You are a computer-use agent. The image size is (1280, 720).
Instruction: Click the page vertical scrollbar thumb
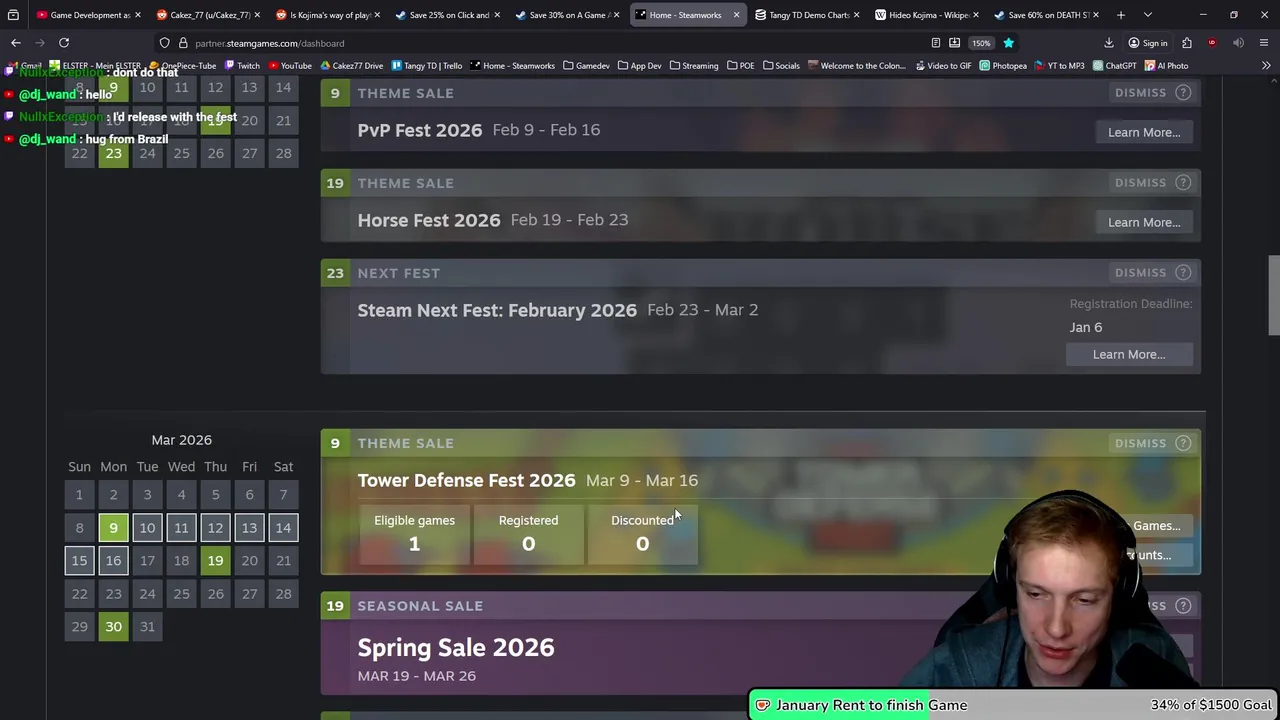coord(1273,295)
